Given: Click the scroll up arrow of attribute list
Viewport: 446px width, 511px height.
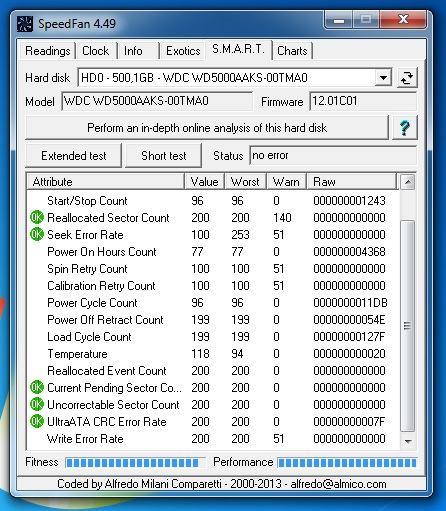Looking at the screenshot, I should click(407, 182).
